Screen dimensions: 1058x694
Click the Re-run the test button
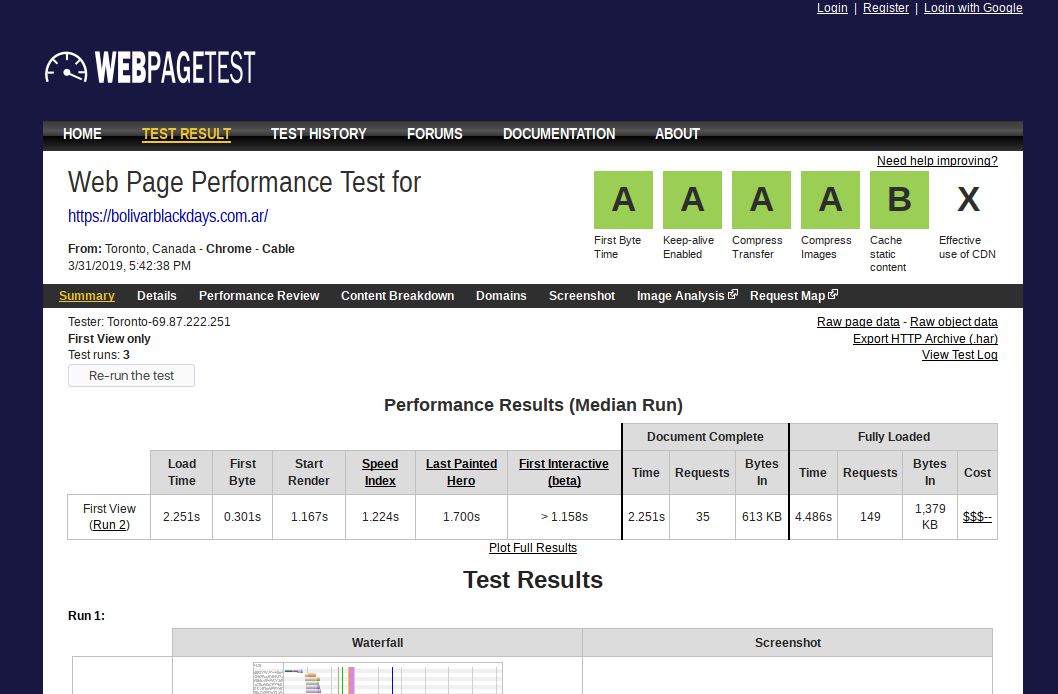coord(132,376)
